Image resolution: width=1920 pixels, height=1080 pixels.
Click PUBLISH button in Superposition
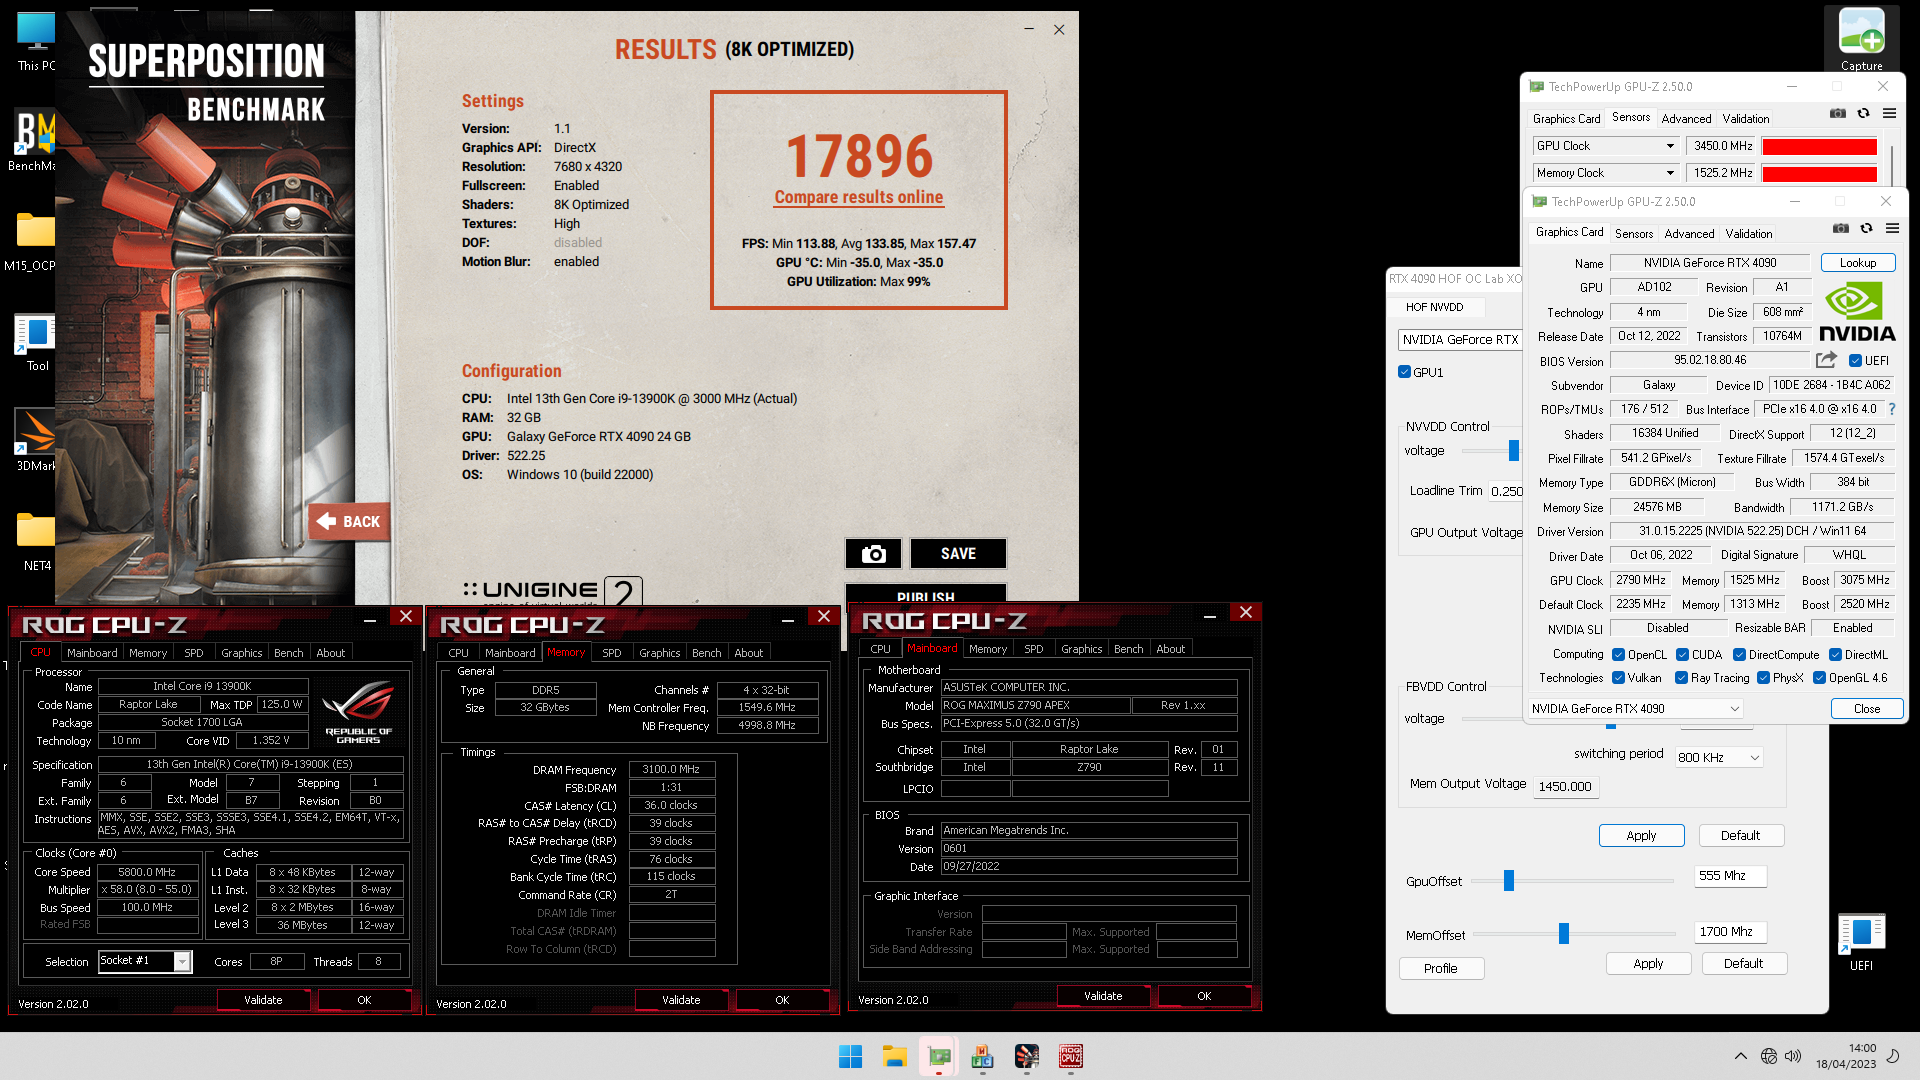pos(925,596)
